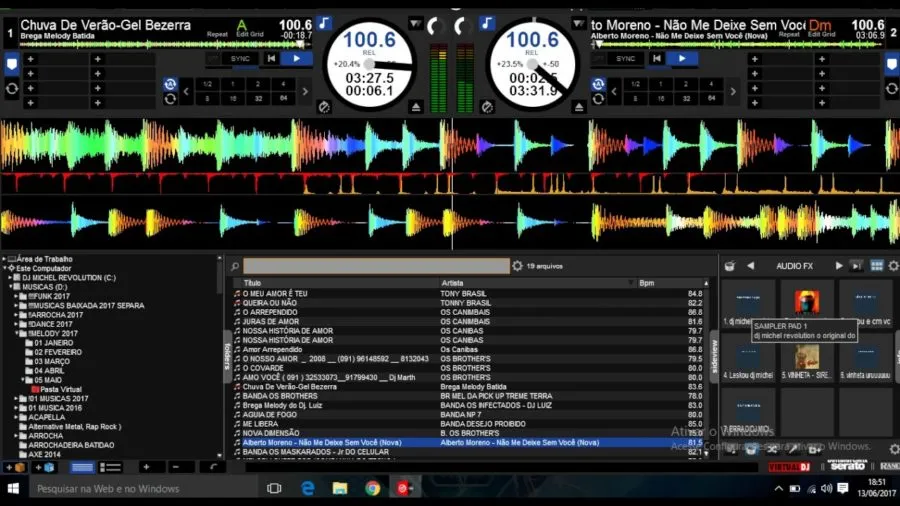Trigger sampler pad 5 VINHETA - SIRE

(806, 357)
